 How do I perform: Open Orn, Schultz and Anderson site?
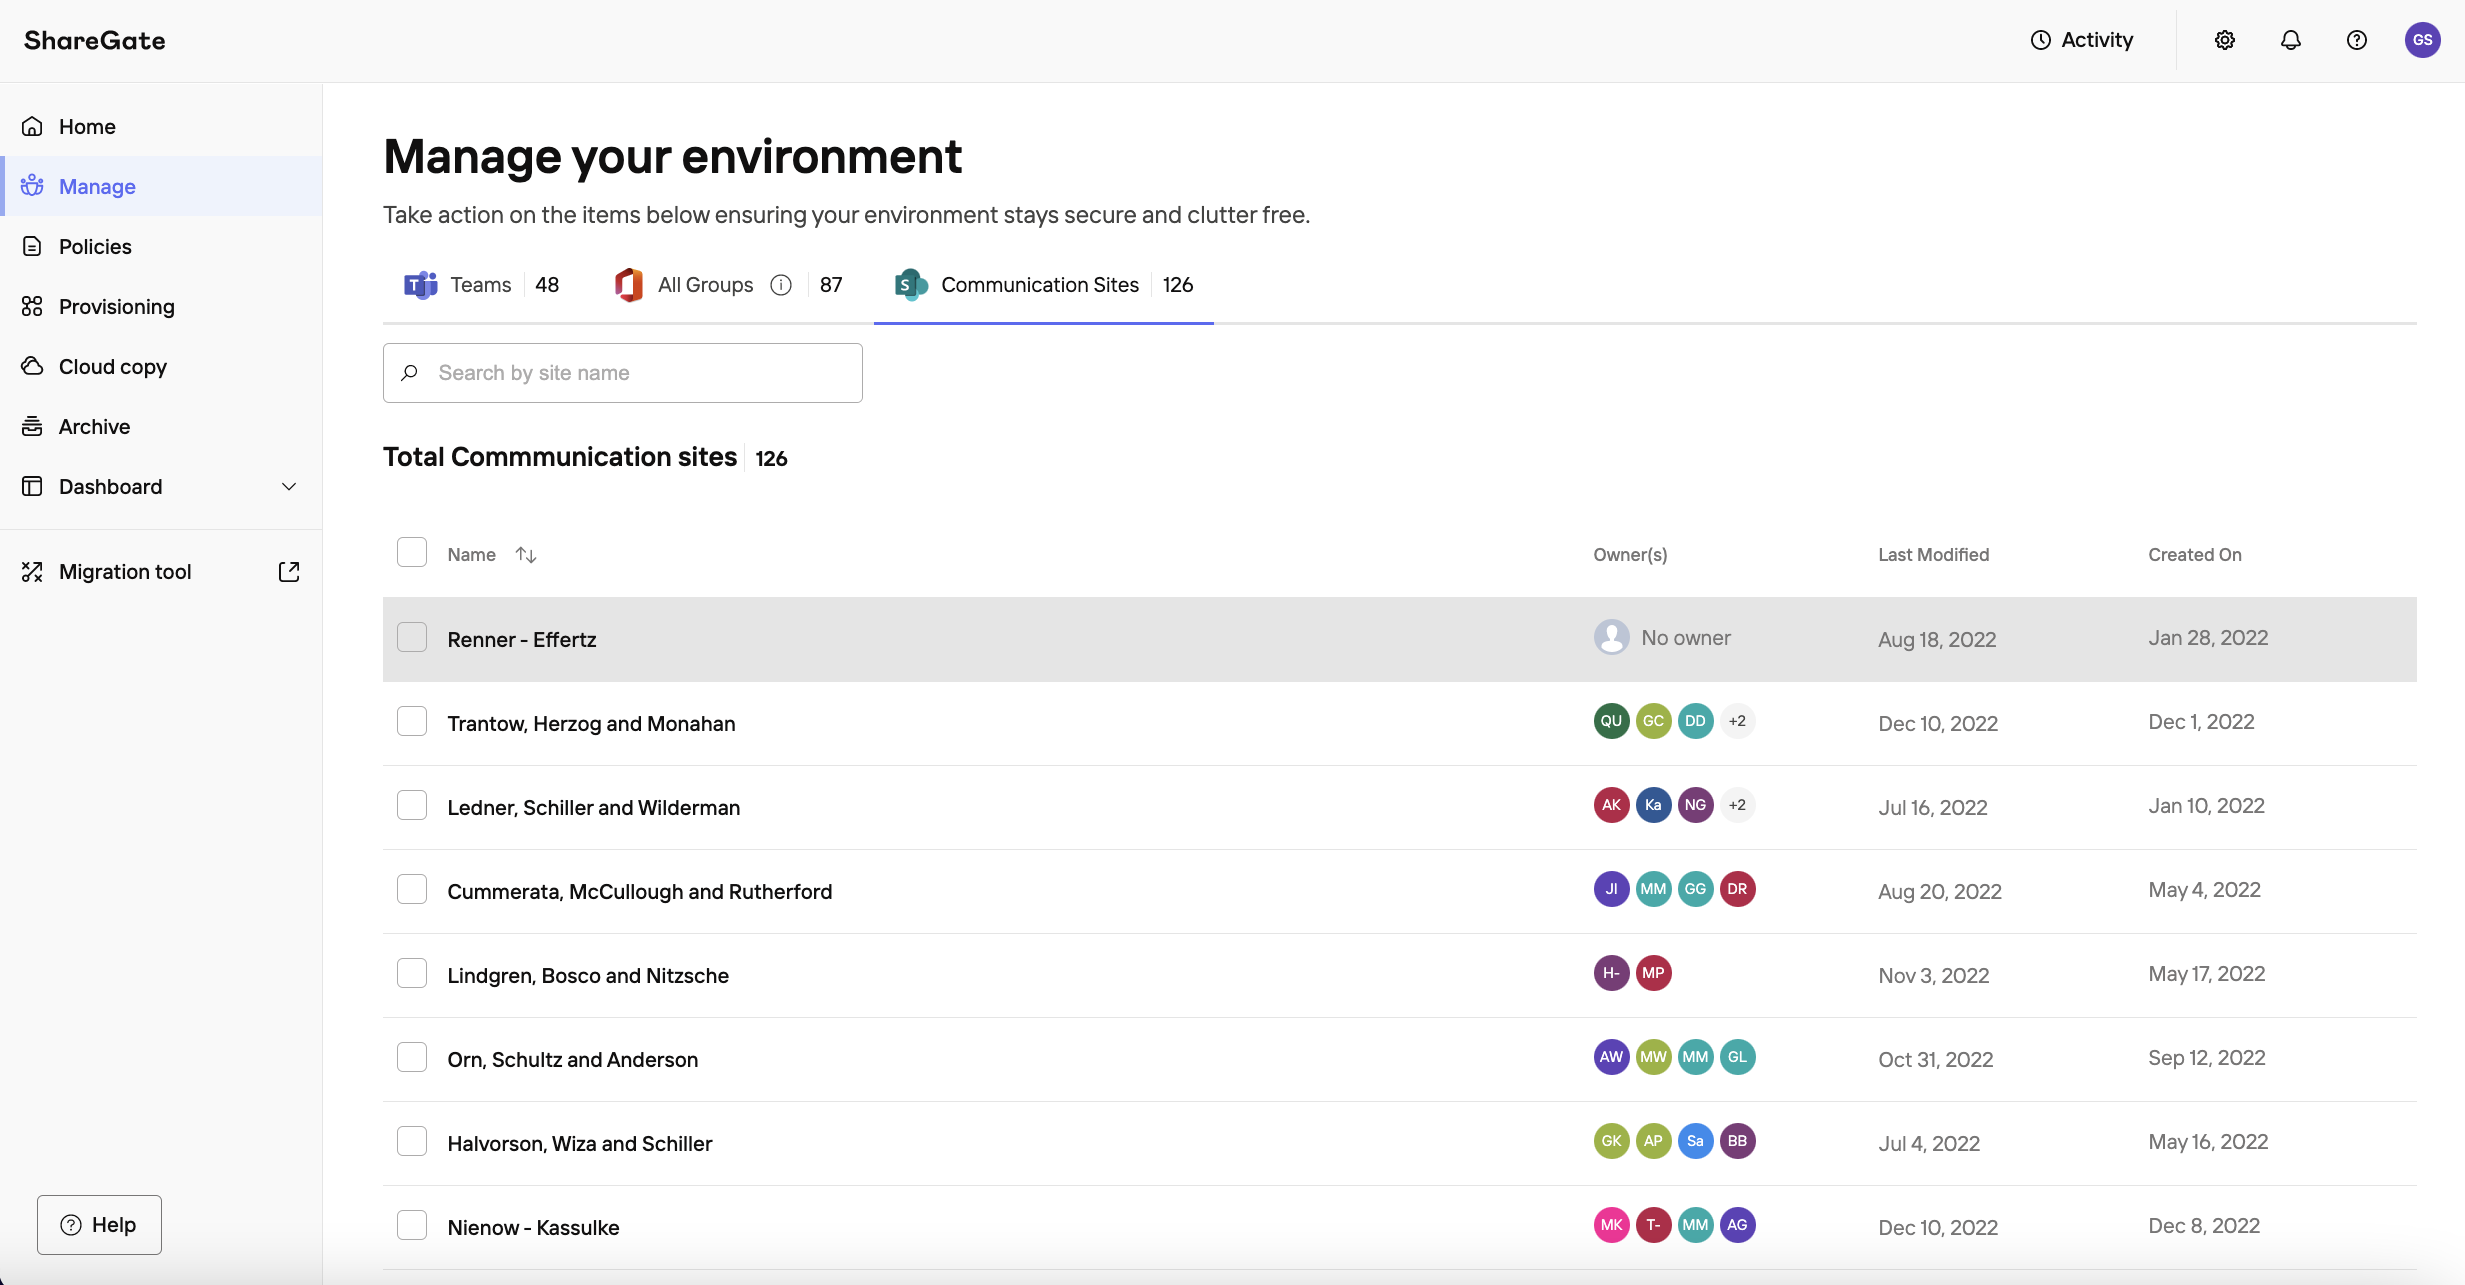coord(573,1059)
